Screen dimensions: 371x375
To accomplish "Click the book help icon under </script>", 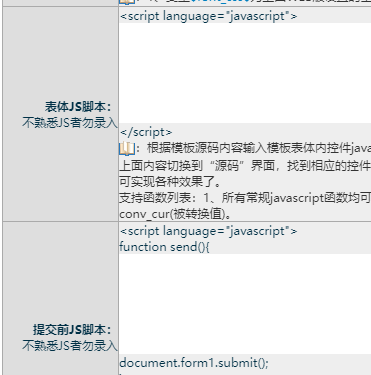I will 127,148.
